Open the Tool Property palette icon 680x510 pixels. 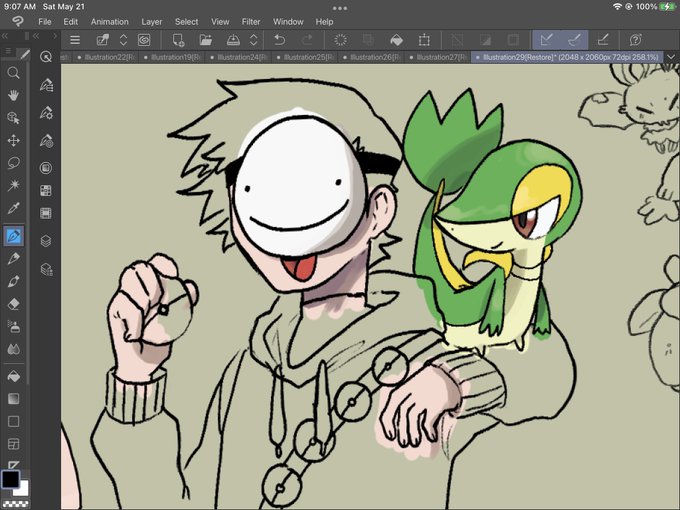pos(46,113)
